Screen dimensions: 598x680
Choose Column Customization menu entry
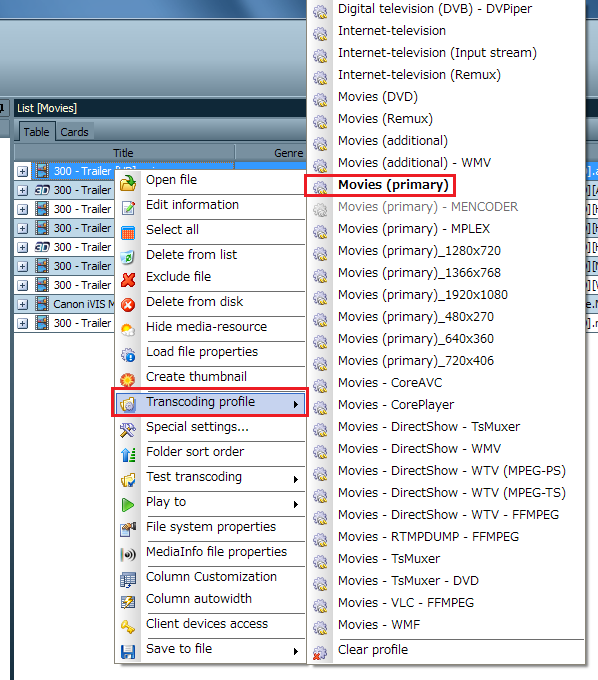211,577
